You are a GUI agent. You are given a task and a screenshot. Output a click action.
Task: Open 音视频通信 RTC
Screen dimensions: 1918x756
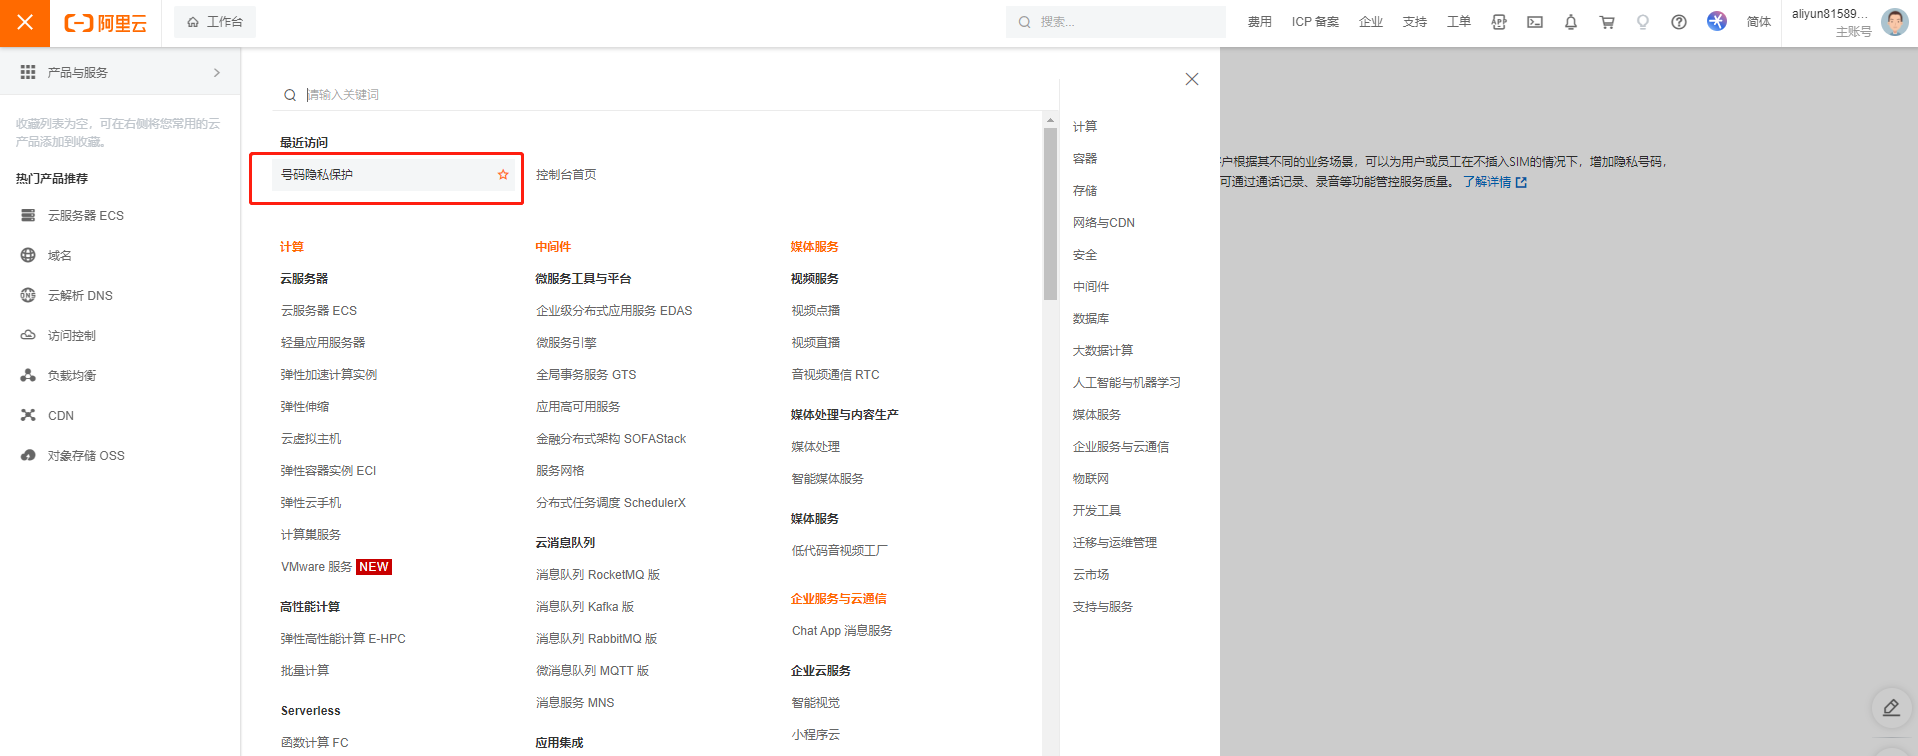[x=836, y=375]
